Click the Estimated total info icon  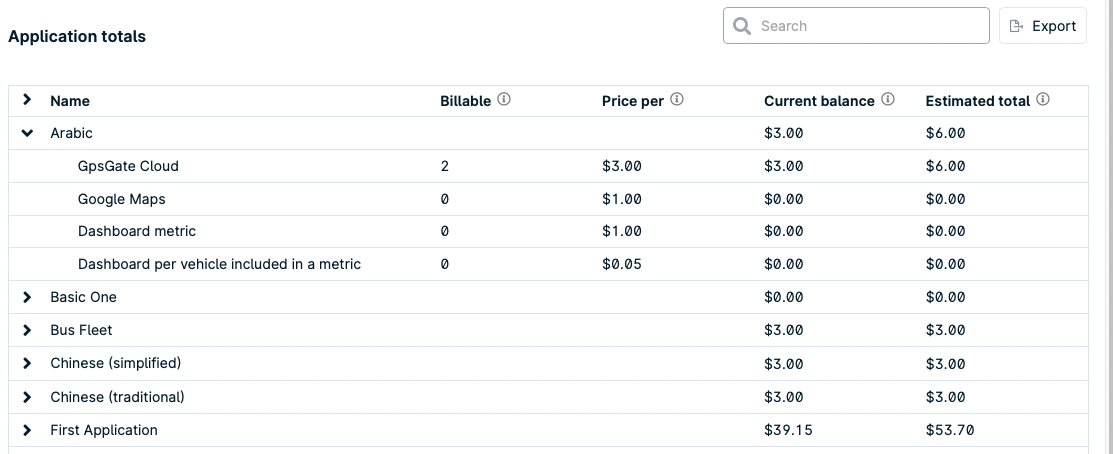pos(1042,99)
